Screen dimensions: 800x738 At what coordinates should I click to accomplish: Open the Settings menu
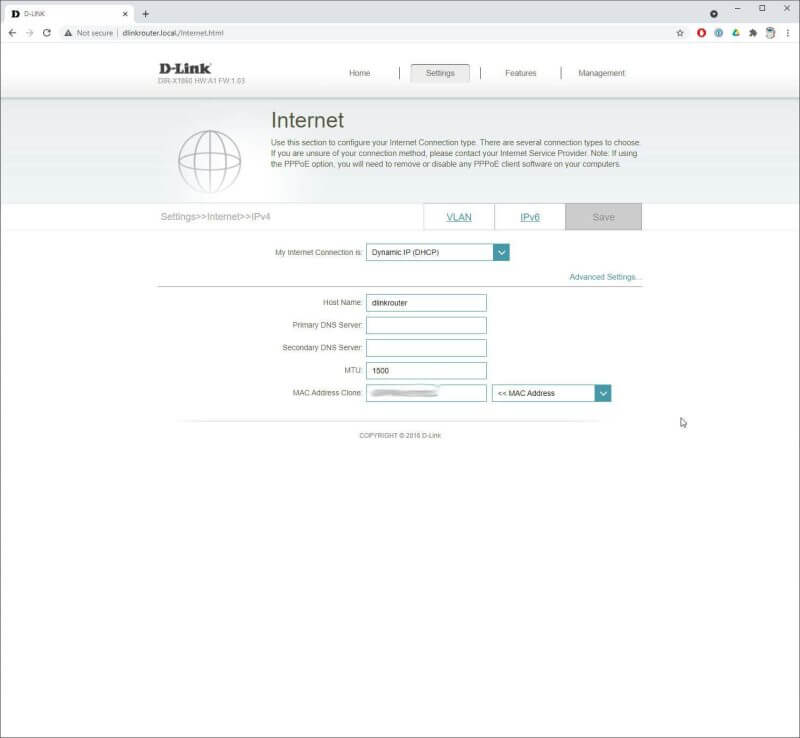440,73
